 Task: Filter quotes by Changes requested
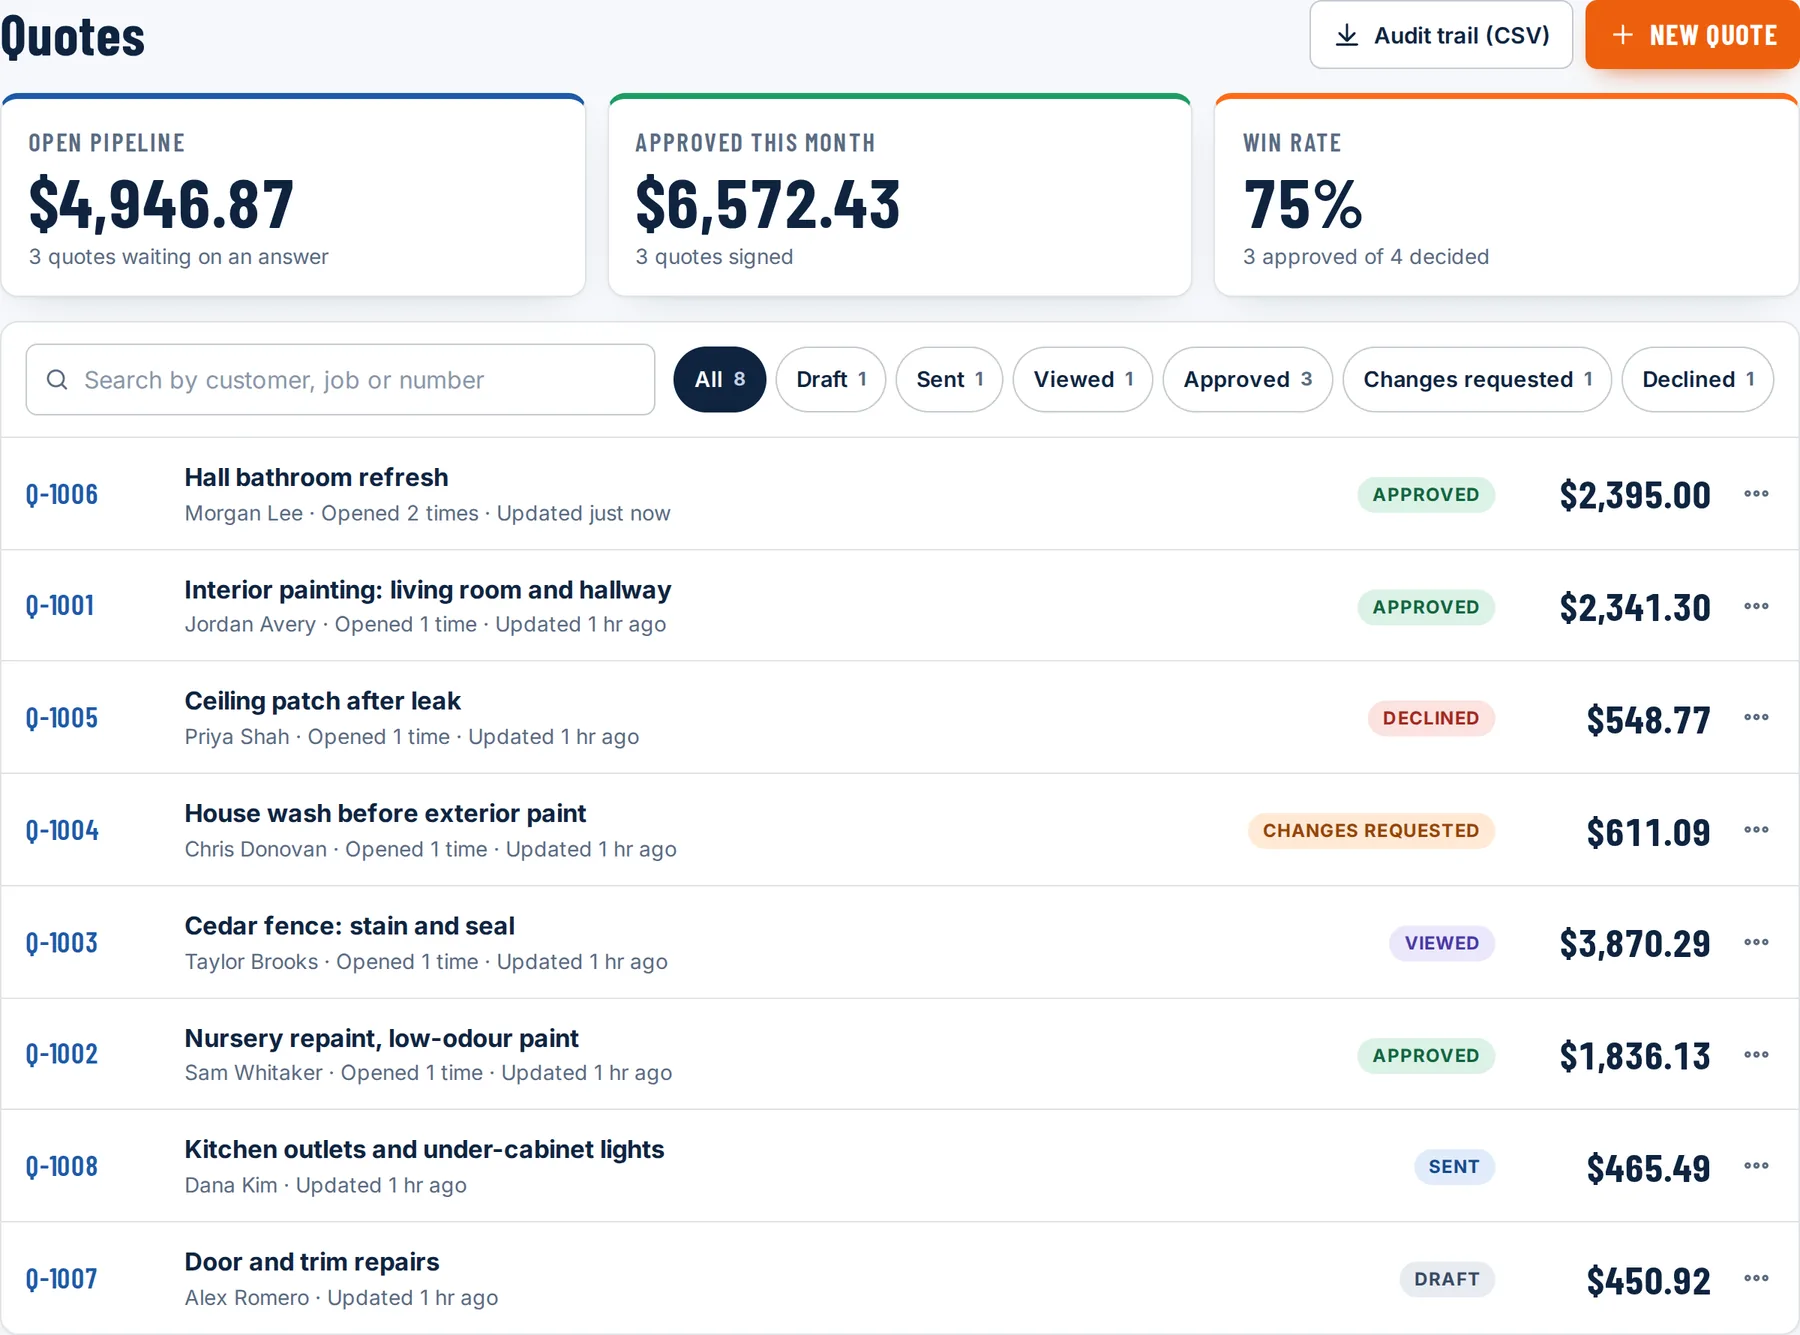1477,380
